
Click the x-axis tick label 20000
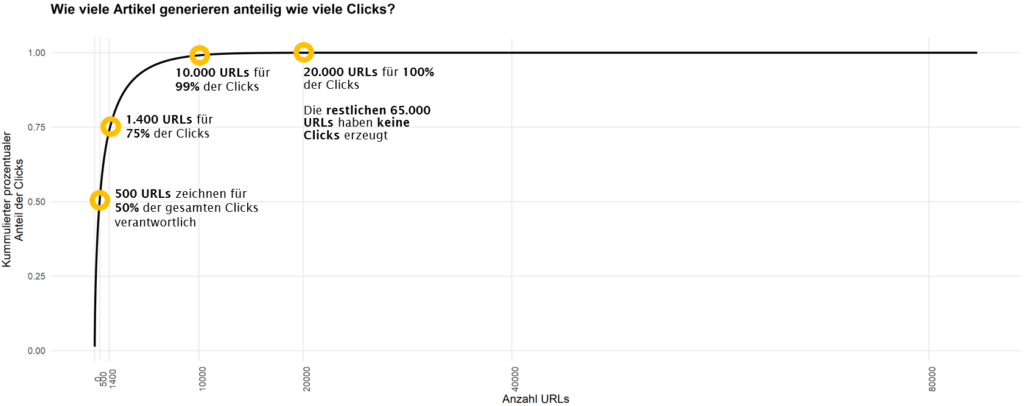[306, 381]
